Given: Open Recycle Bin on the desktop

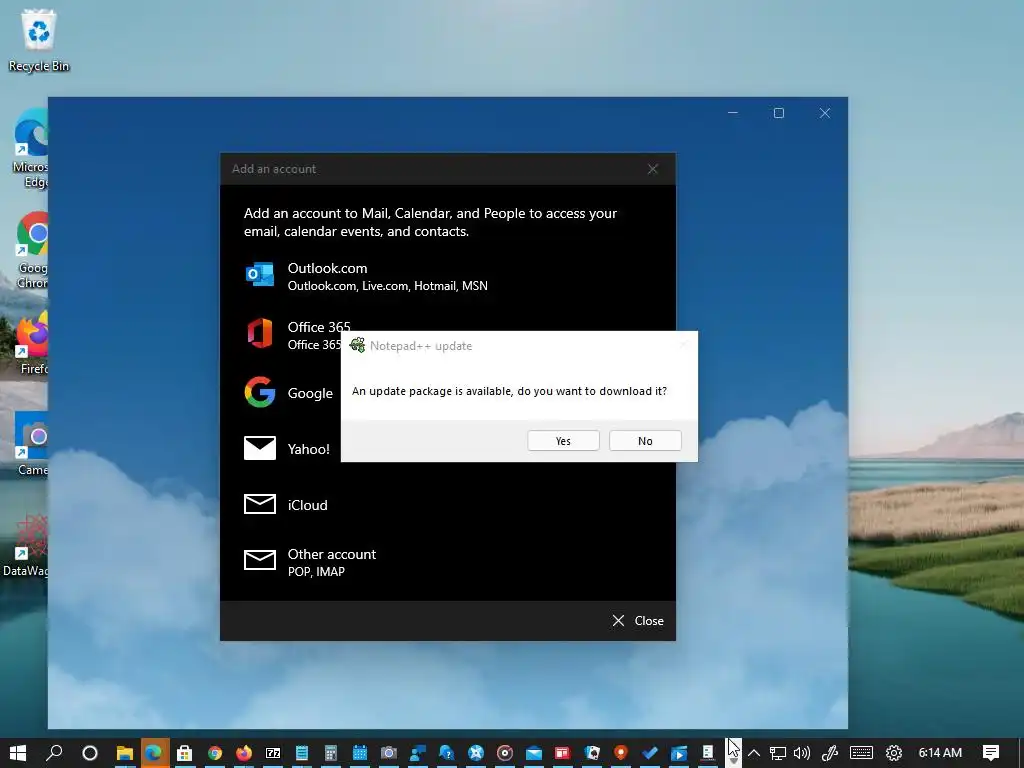Looking at the screenshot, I should click(x=39, y=40).
